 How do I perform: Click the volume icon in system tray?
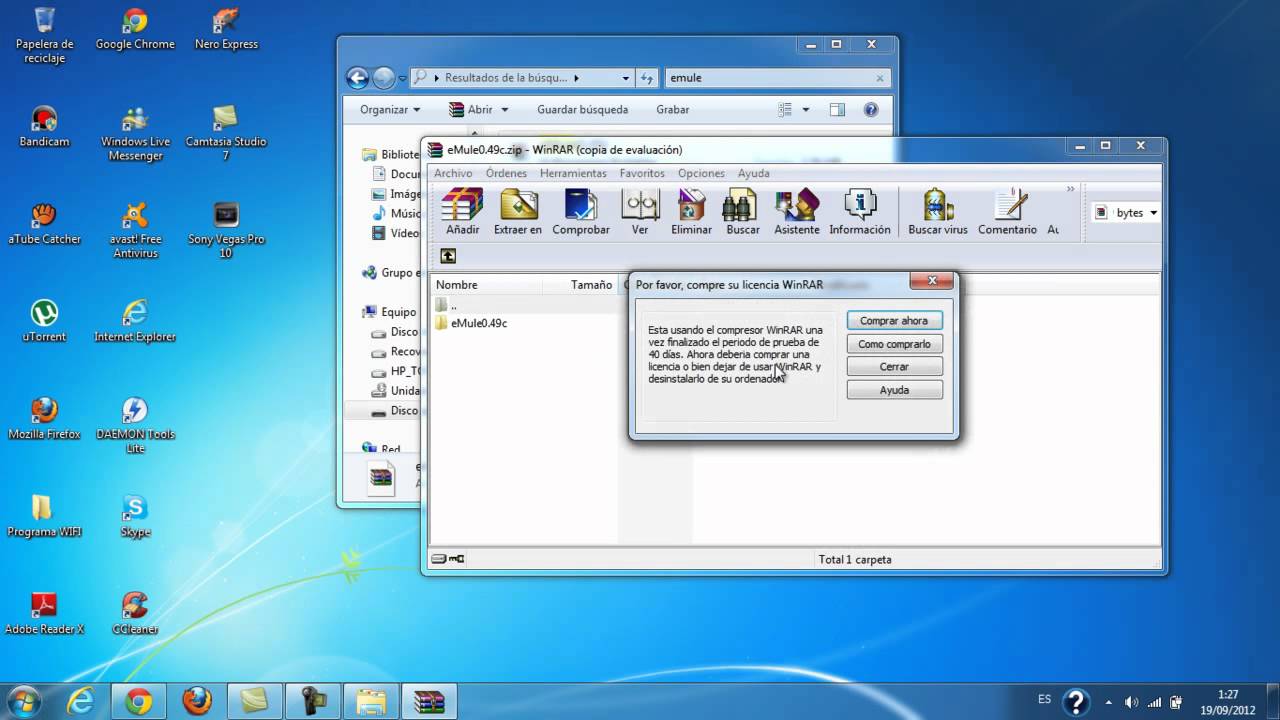coord(1131,701)
